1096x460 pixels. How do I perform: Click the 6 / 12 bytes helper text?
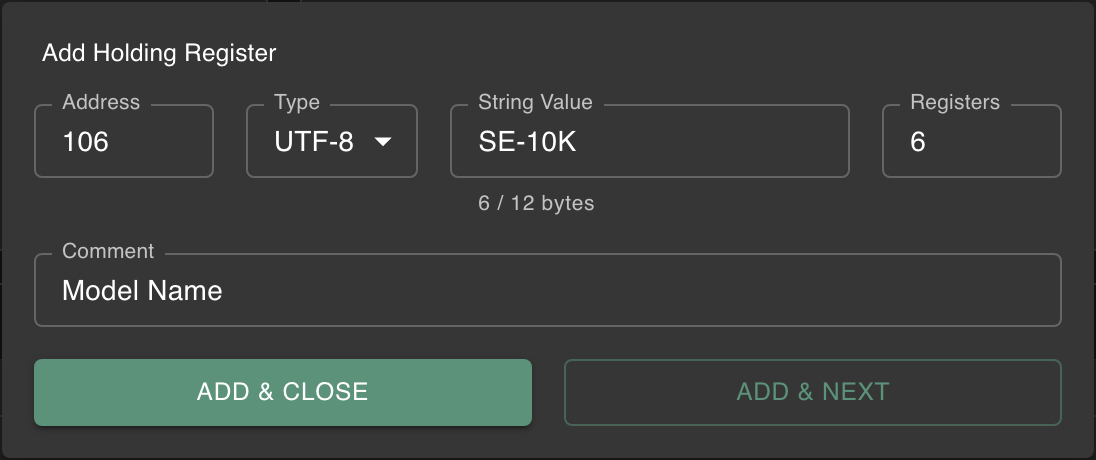[536, 203]
